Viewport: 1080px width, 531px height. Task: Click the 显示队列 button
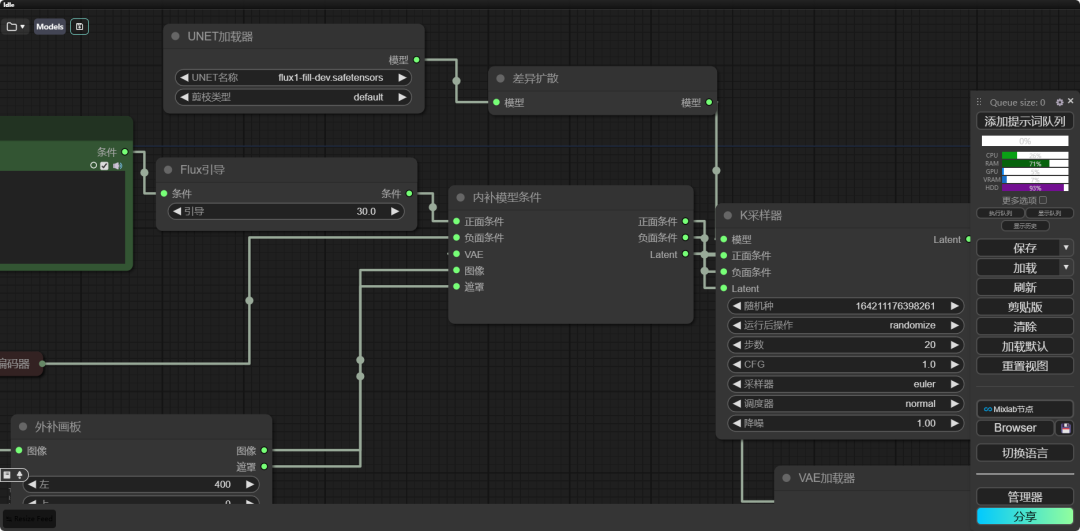tap(1050, 214)
